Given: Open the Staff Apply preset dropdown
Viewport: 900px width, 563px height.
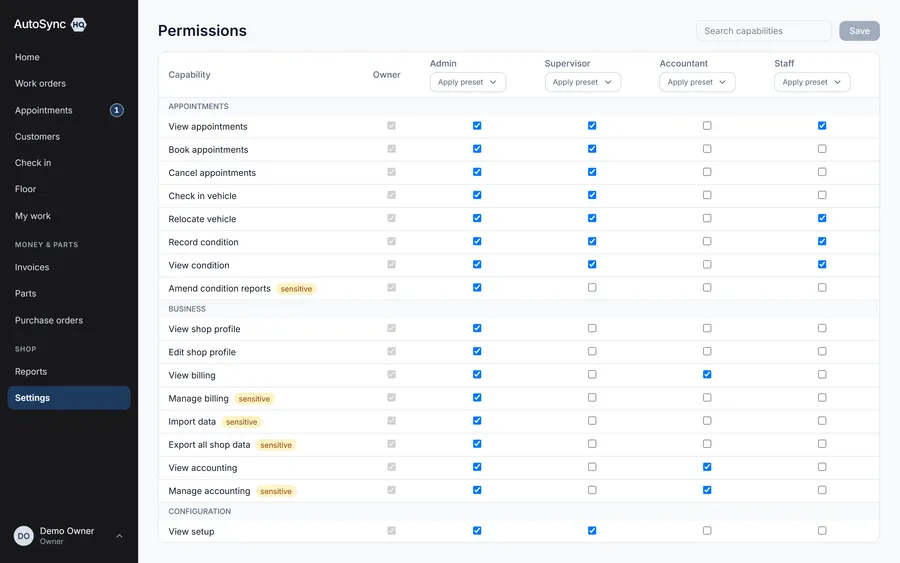Looking at the screenshot, I should click(x=812, y=82).
